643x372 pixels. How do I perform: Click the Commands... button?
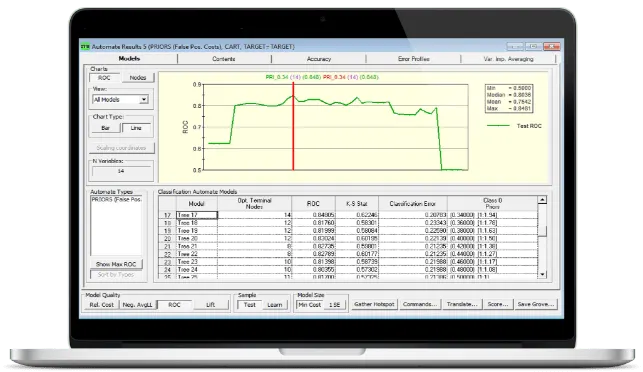click(420, 304)
